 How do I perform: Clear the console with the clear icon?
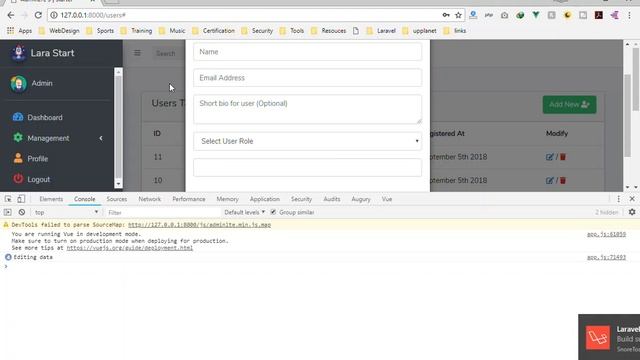22,212
